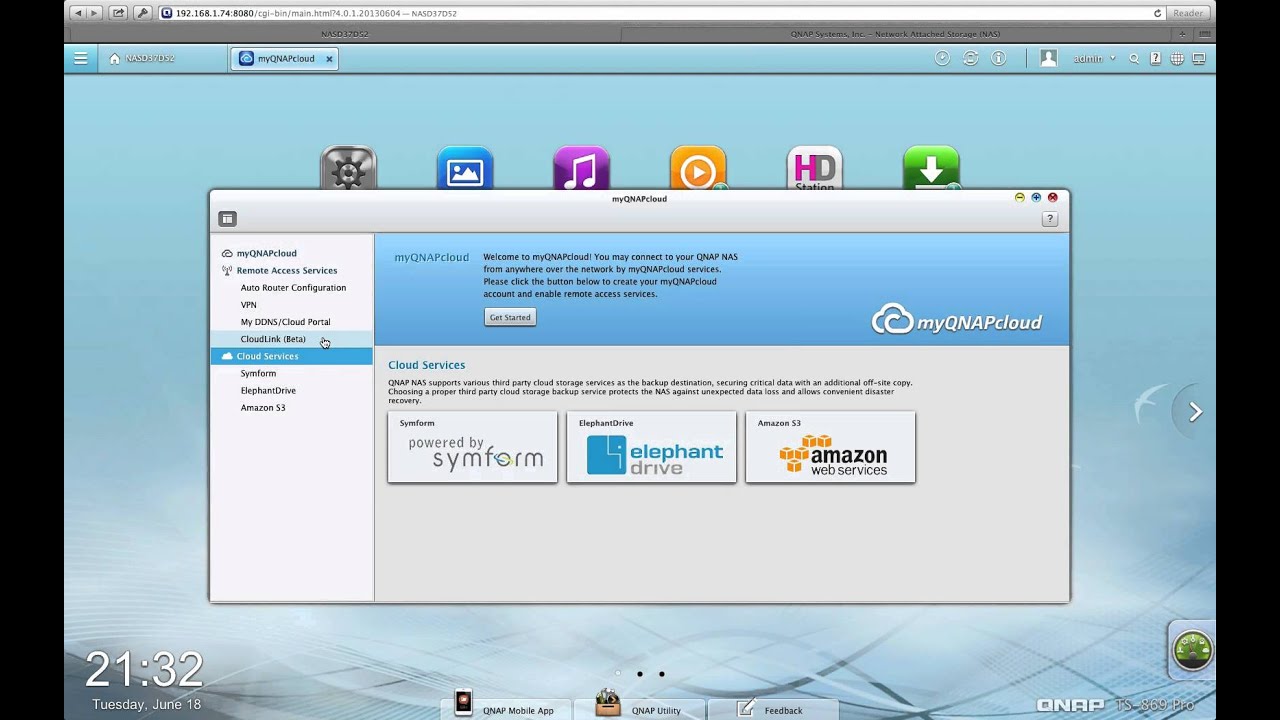Minimize the myQNAPcloud window with the yellow button
Screen dimensions: 1280x720
pyautogui.click(x=1020, y=198)
